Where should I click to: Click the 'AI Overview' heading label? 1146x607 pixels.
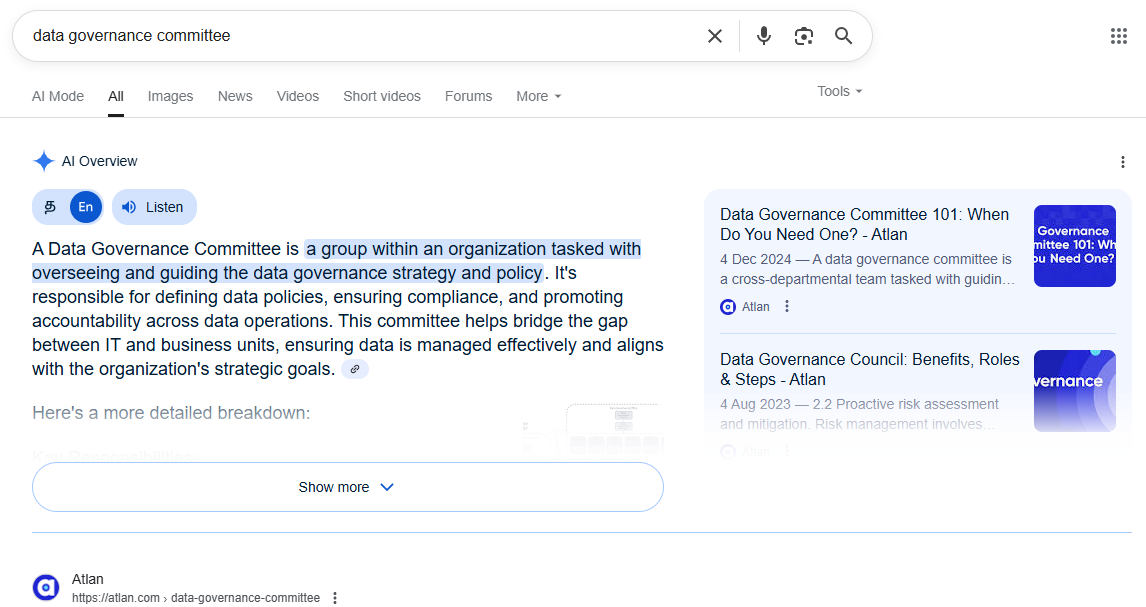[99, 161]
